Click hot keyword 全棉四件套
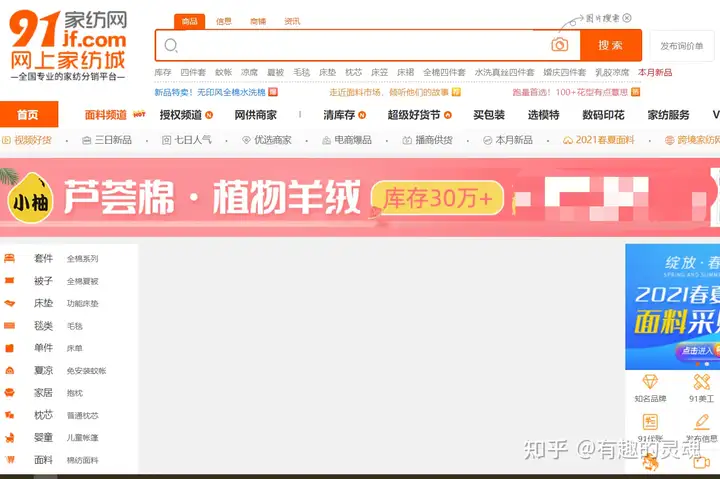The image size is (720, 479). click(444, 72)
